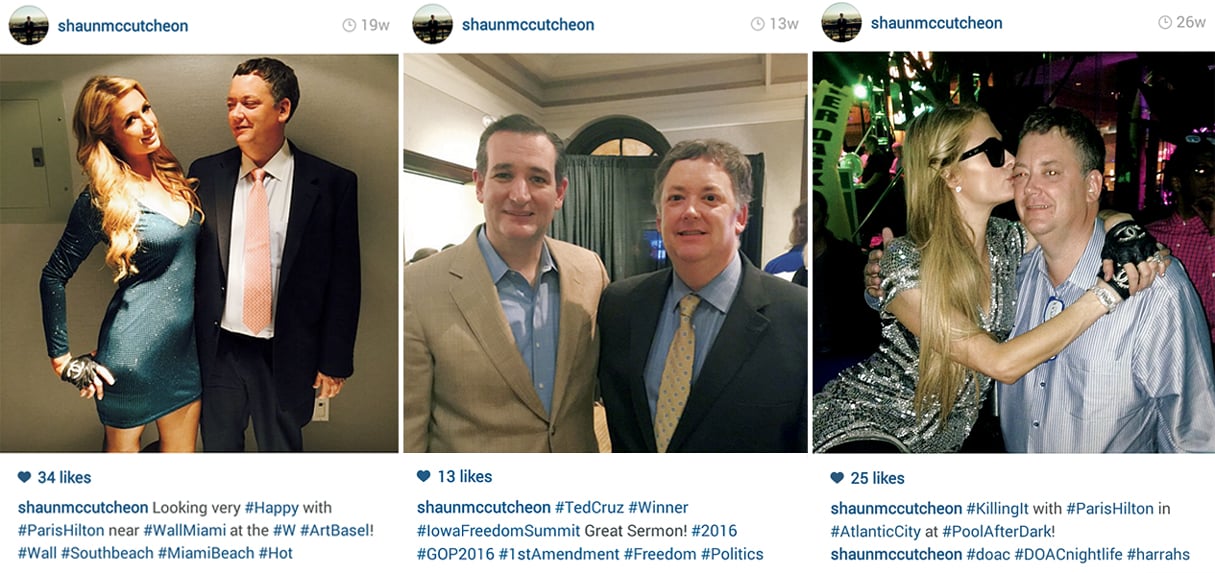Open the middle post's profile avatar

coord(433,24)
